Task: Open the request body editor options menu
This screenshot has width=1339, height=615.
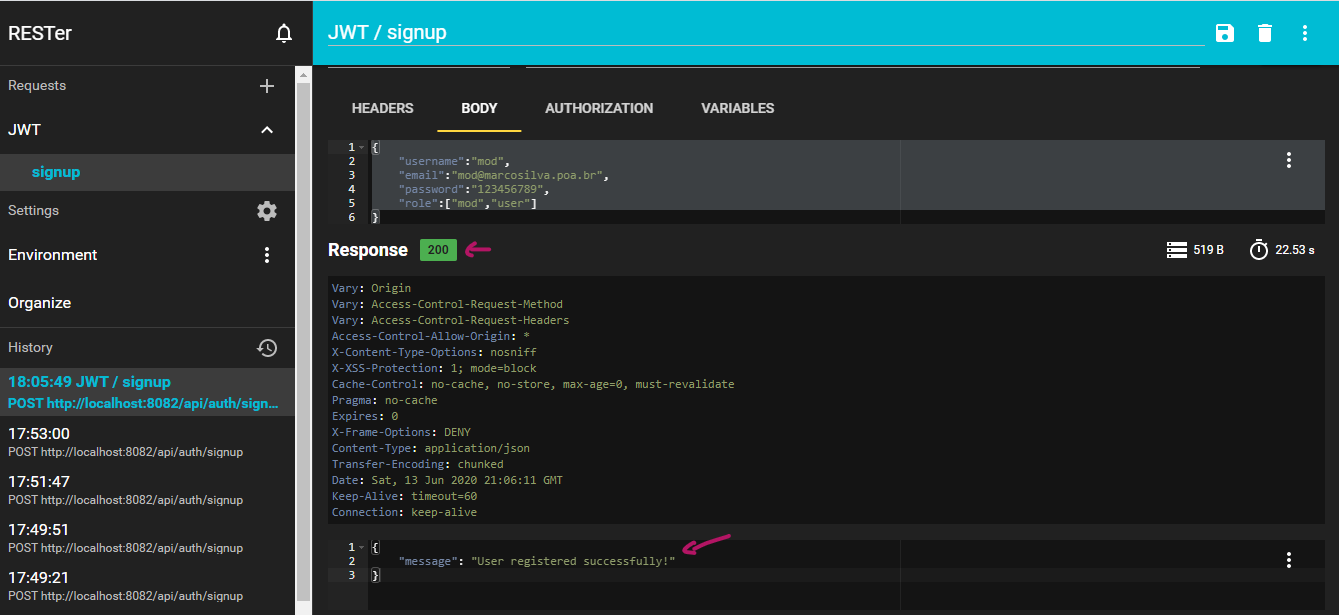Action: pyautogui.click(x=1288, y=158)
